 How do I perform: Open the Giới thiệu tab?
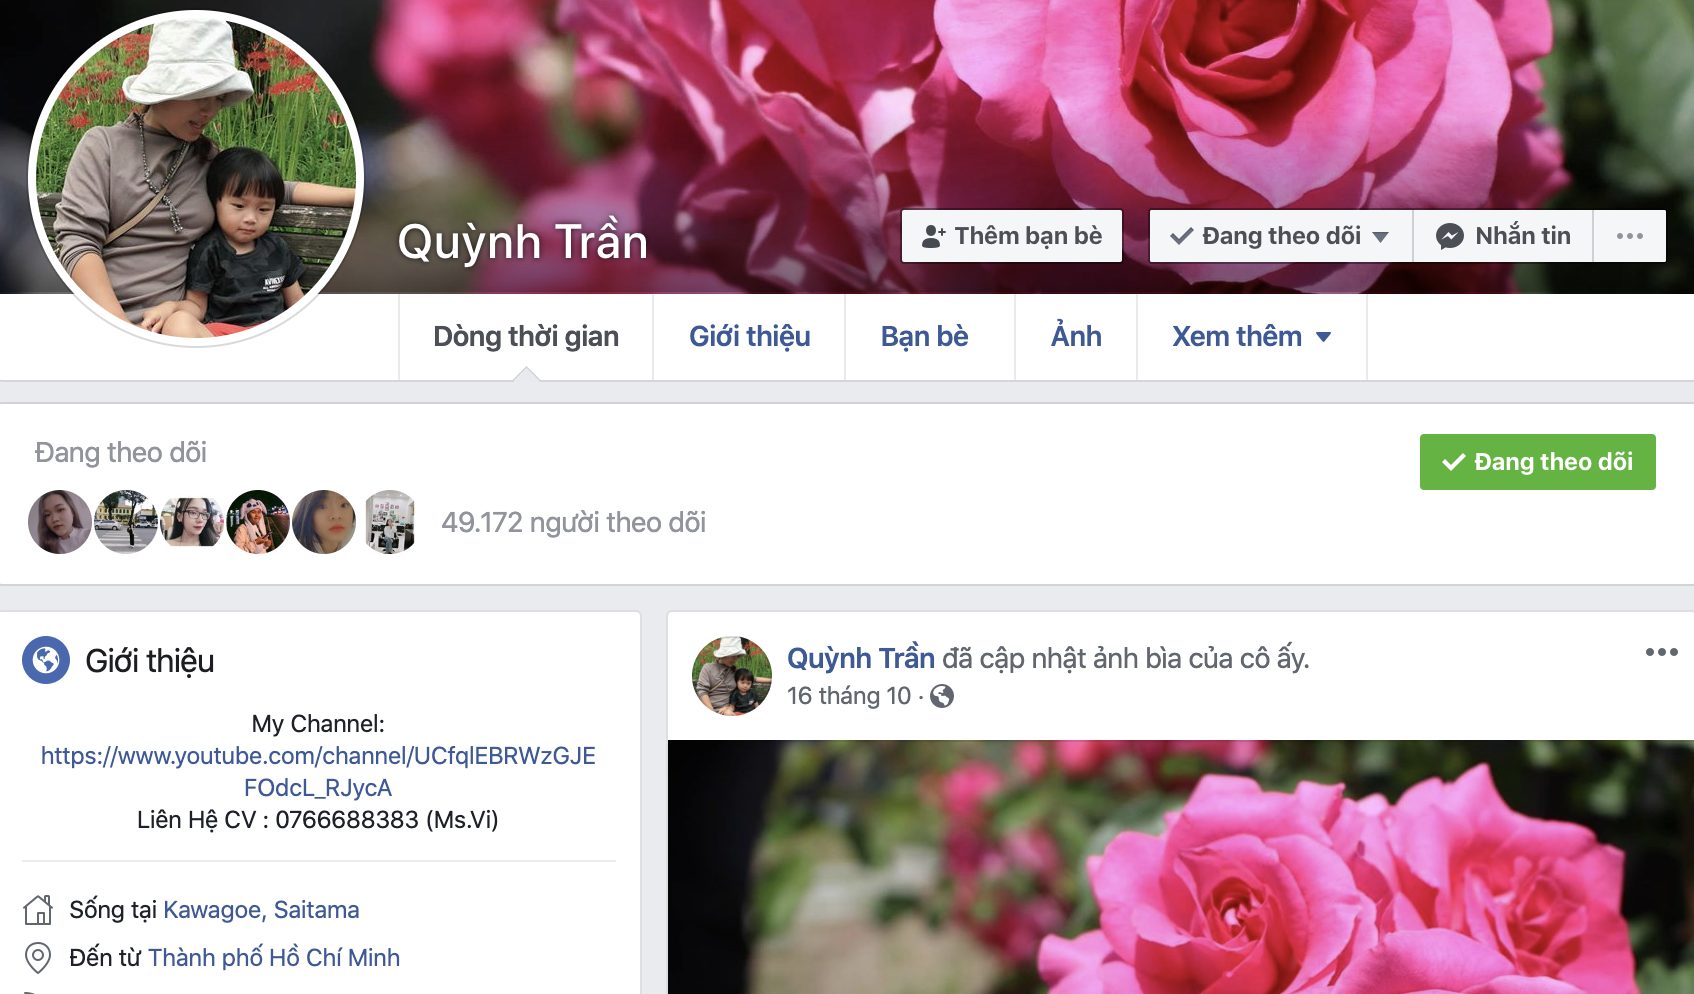[749, 337]
